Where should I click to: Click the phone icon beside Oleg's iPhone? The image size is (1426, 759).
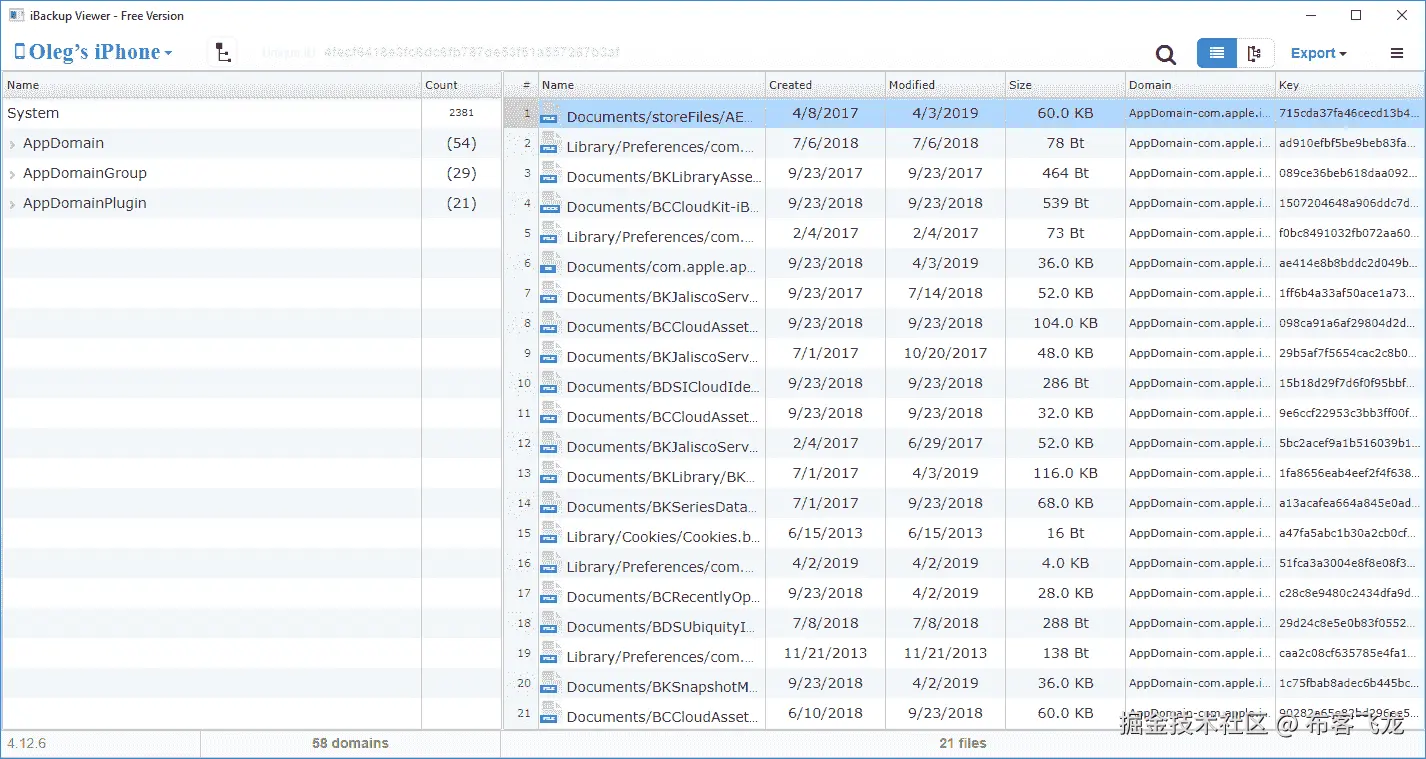19,52
